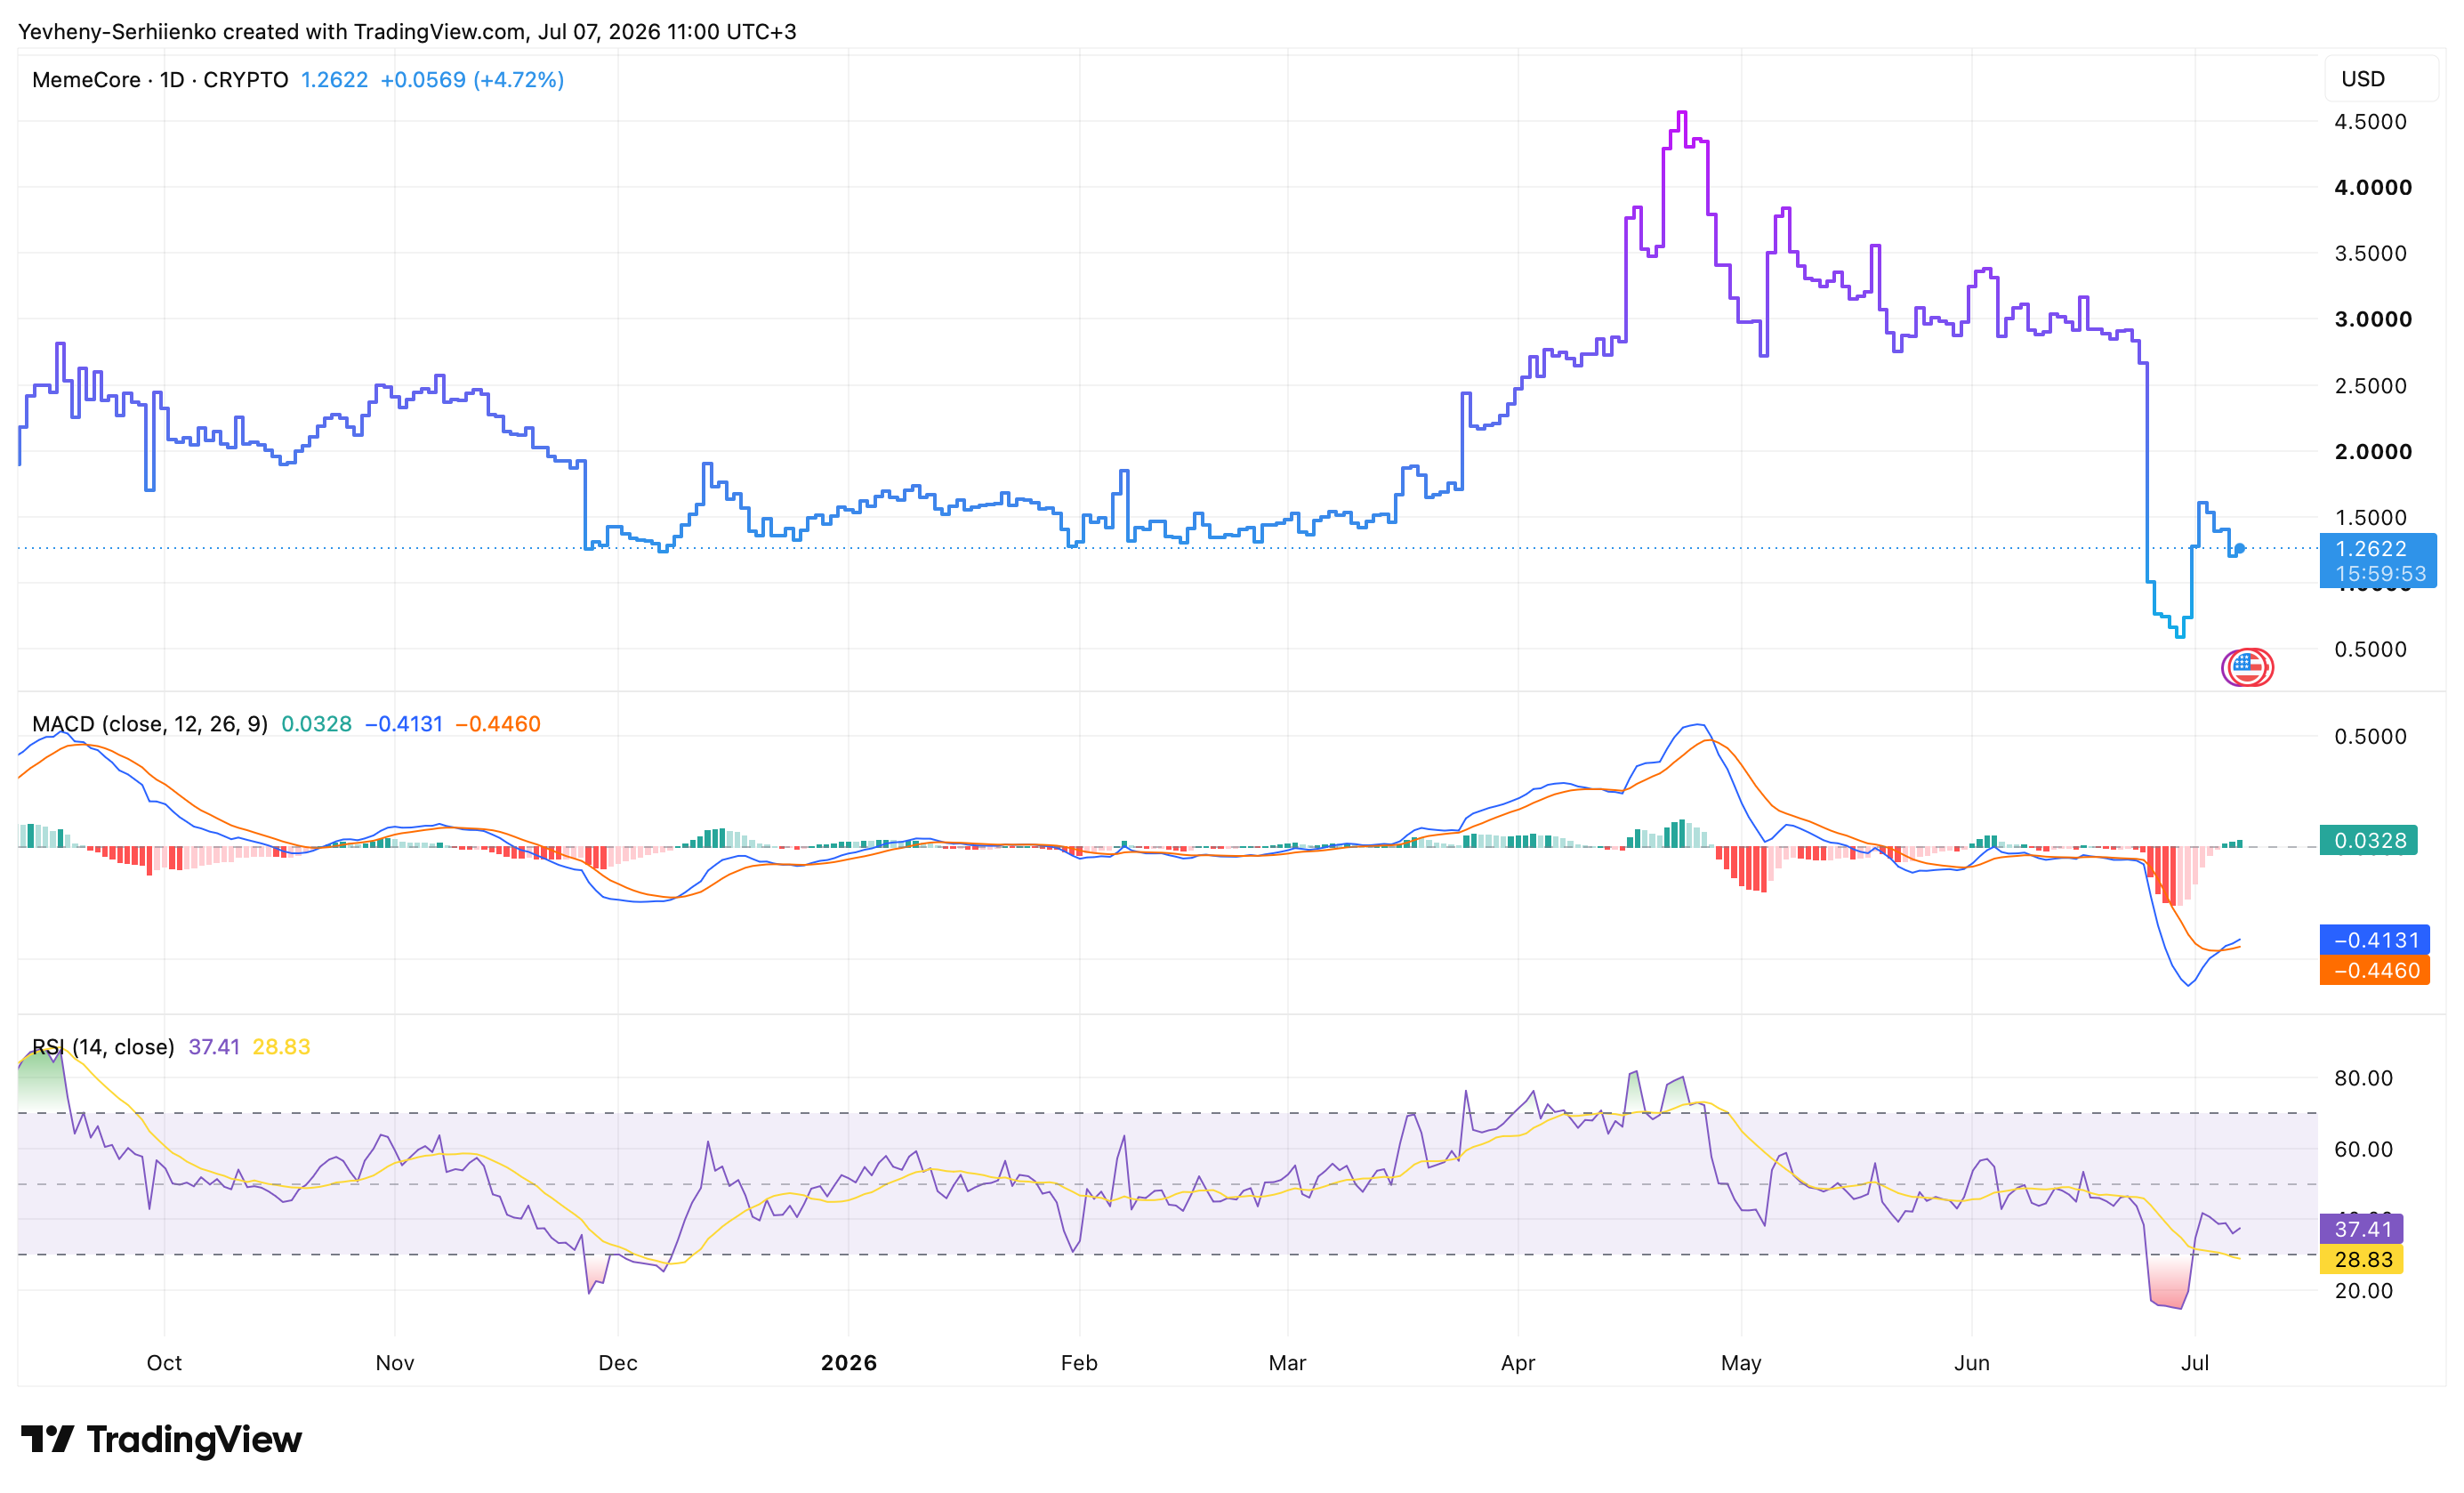Click the MACD (close, 12, 26, 9) legend
The width and height of the screenshot is (2464, 1493).
[150, 724]
